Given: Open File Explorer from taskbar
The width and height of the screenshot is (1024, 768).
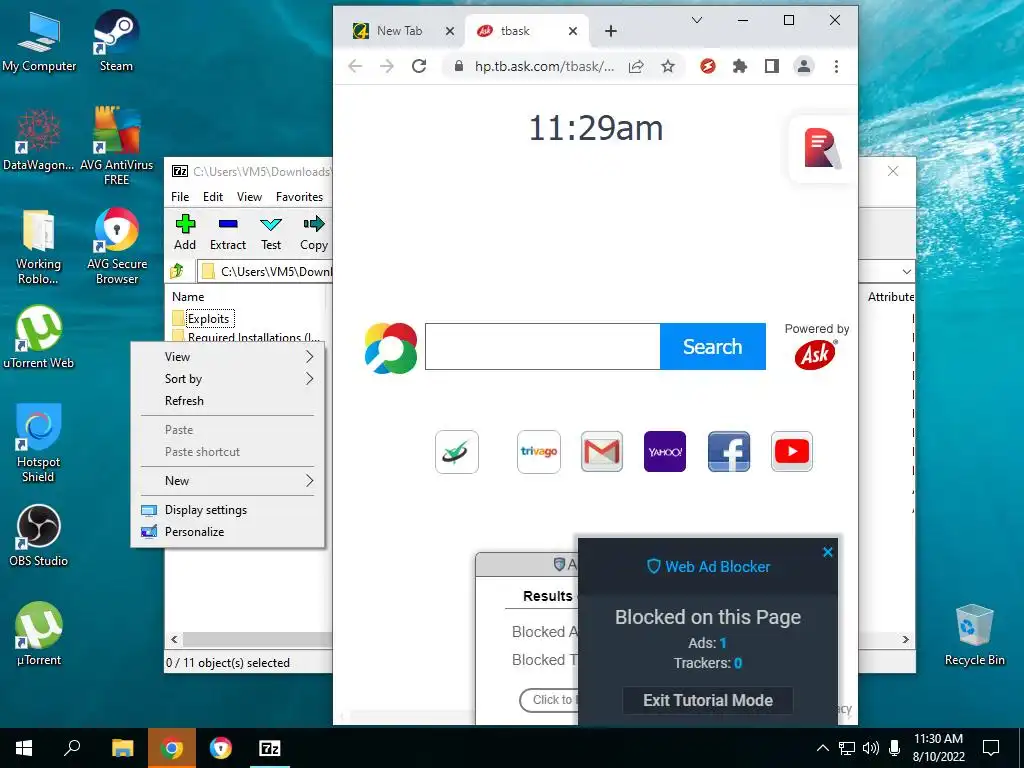Looking at the screenshot, I should [122, 748].
